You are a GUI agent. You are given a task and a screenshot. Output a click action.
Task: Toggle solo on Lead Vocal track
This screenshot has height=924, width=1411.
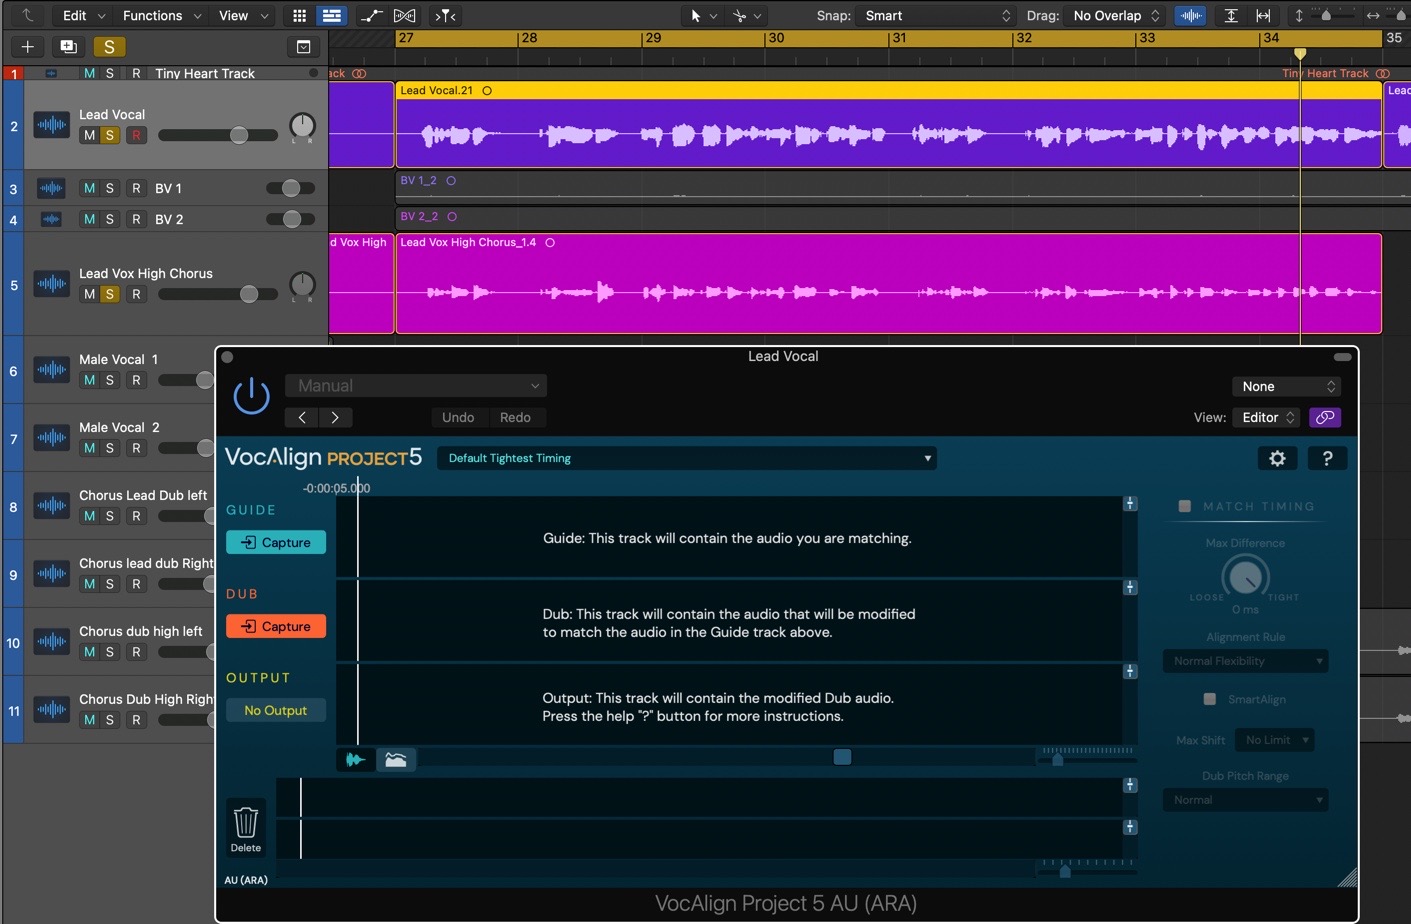[110, 135]
